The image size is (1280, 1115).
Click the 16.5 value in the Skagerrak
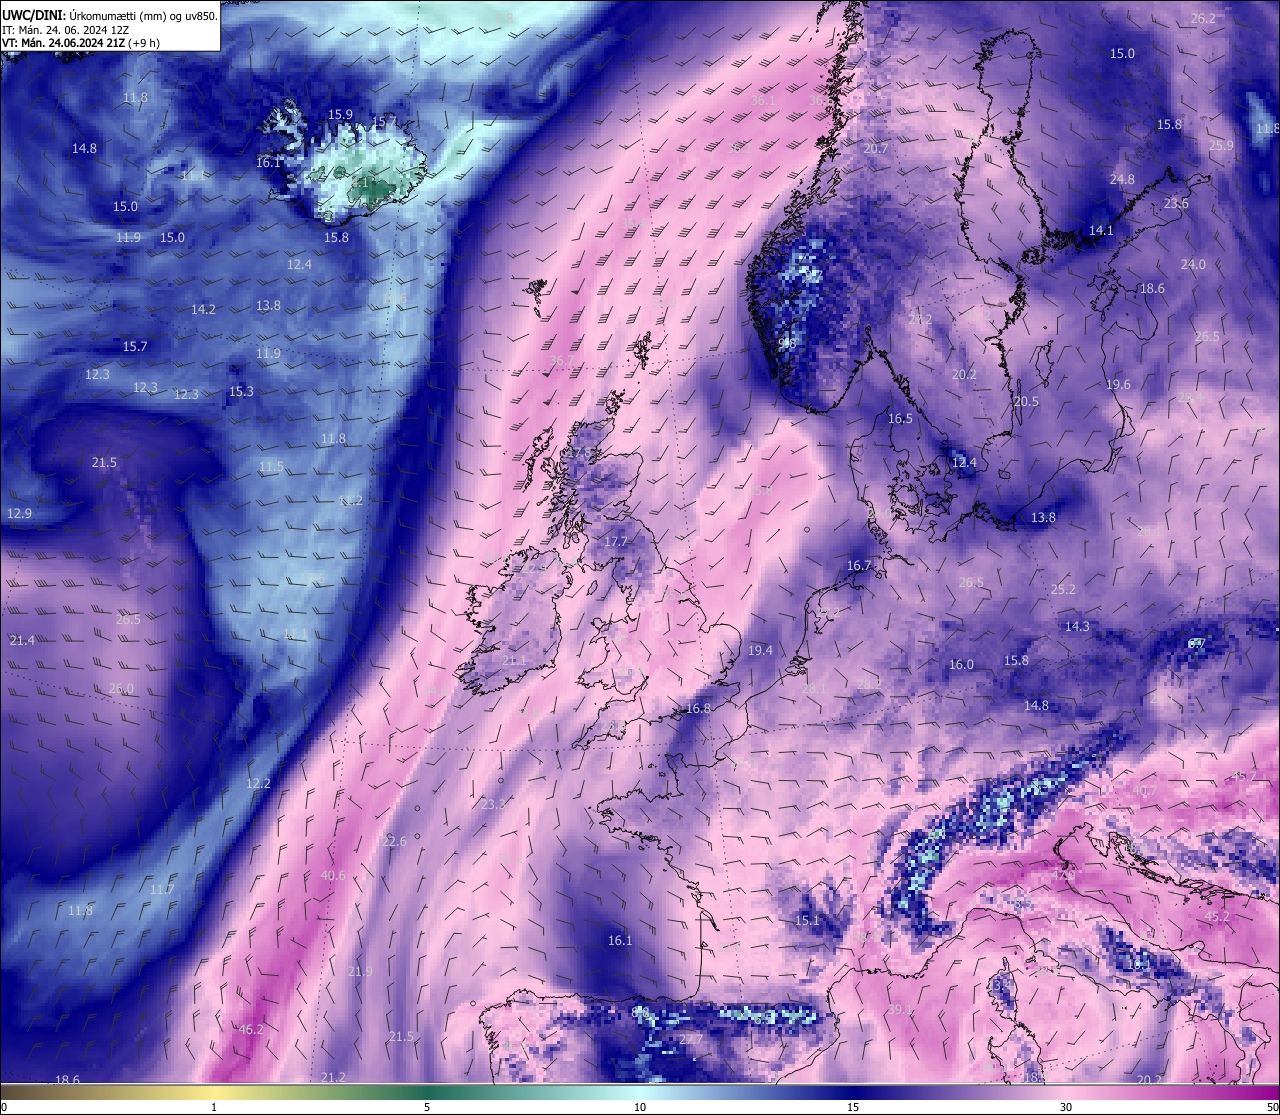pos(900,419)
